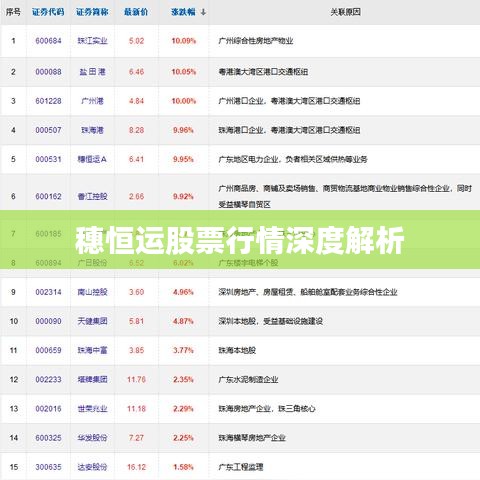Image resolution: width=480 pixels, height=480 pixels.
Task: Select the price 8.28 for 珠海港
Action: click(x=136, y=130)
